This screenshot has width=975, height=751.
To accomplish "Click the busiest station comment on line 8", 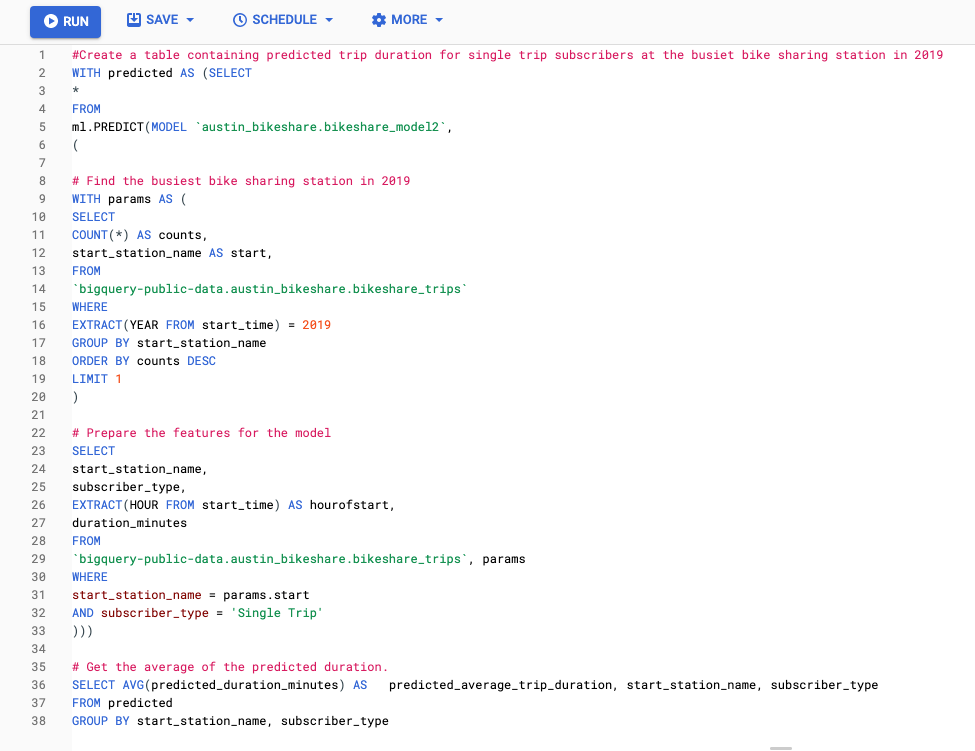I will [240, 180].
